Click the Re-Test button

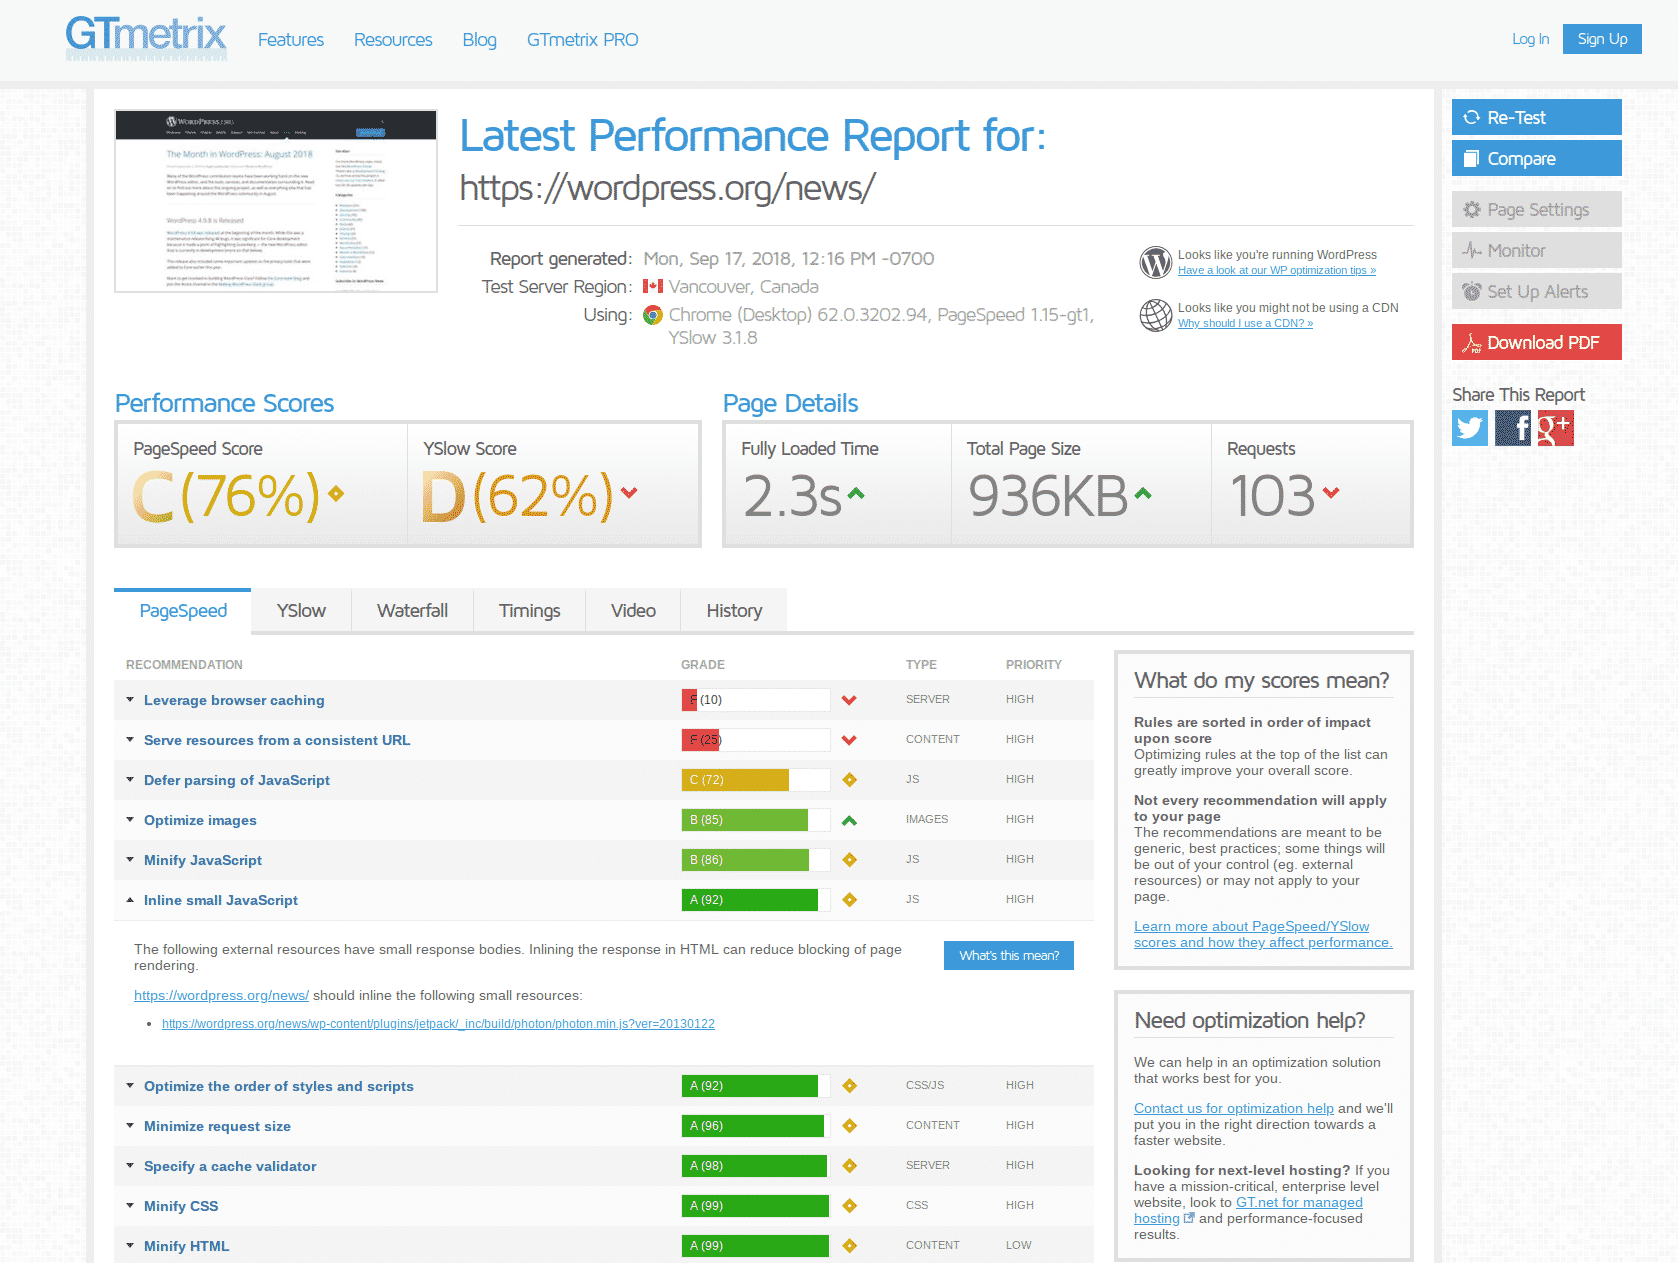[1536, 117]
